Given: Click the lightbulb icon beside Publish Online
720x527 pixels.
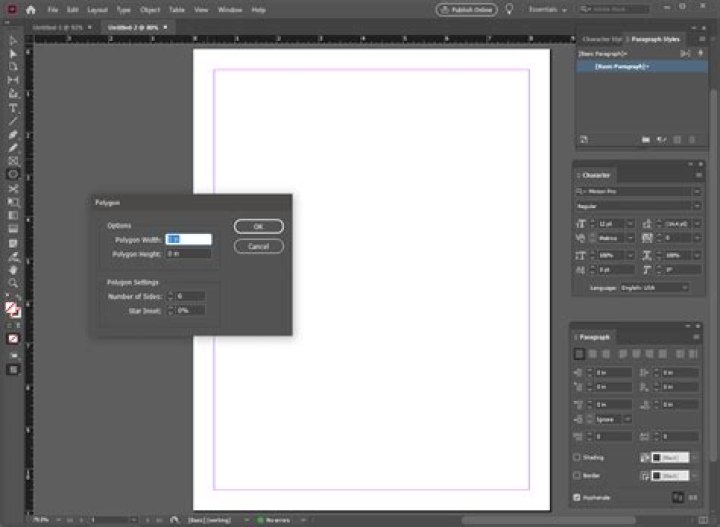Looking at the screenshot, I should pyautogui.click(x=509, y=9).
